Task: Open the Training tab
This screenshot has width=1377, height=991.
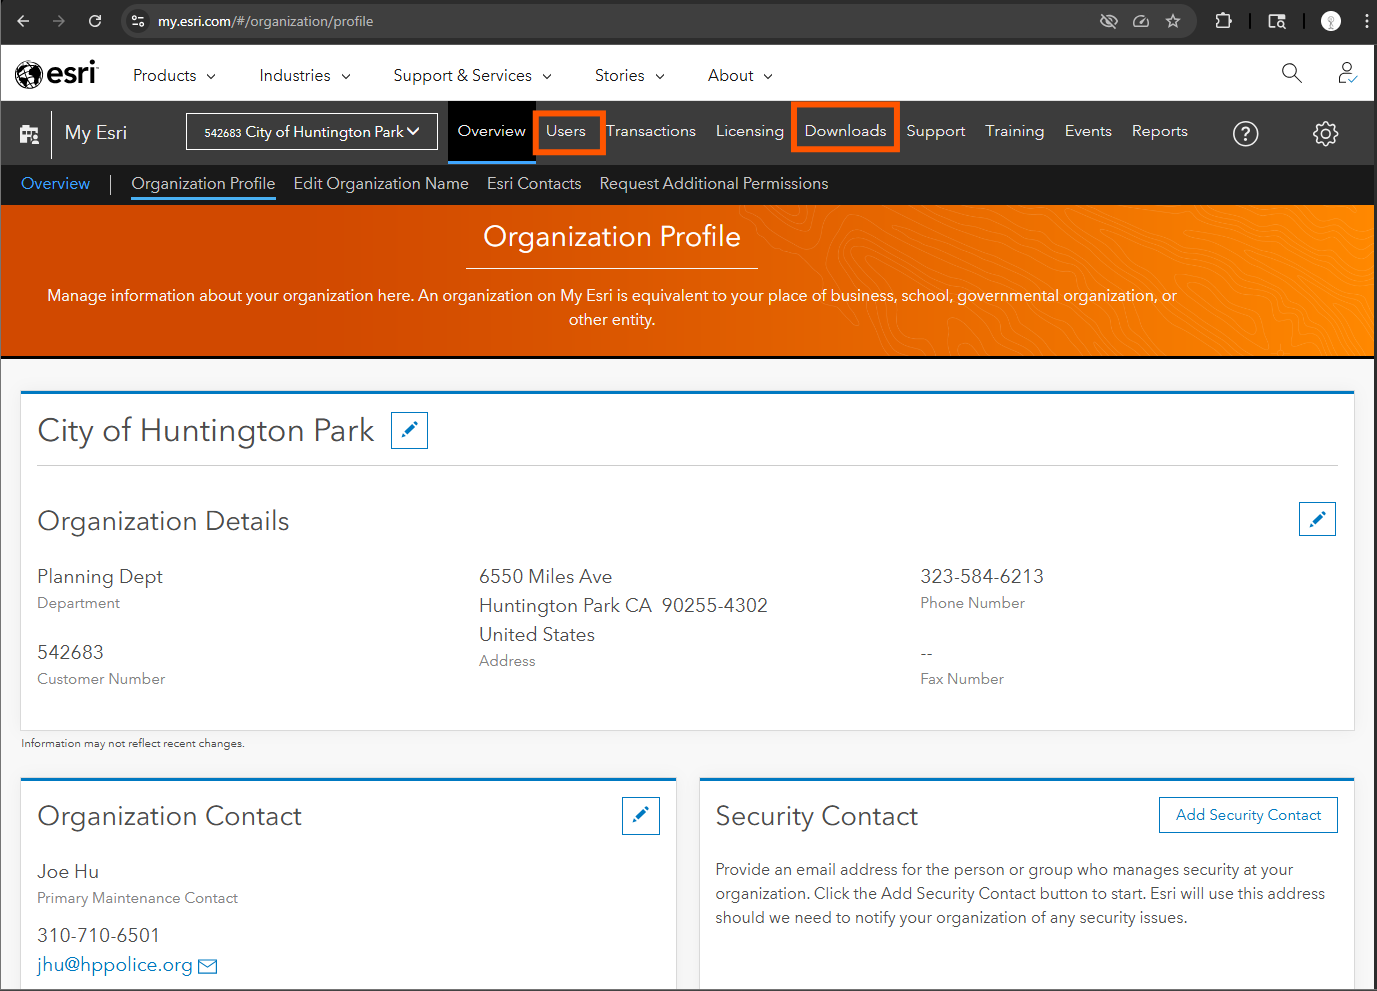Action: point(1014,131)
